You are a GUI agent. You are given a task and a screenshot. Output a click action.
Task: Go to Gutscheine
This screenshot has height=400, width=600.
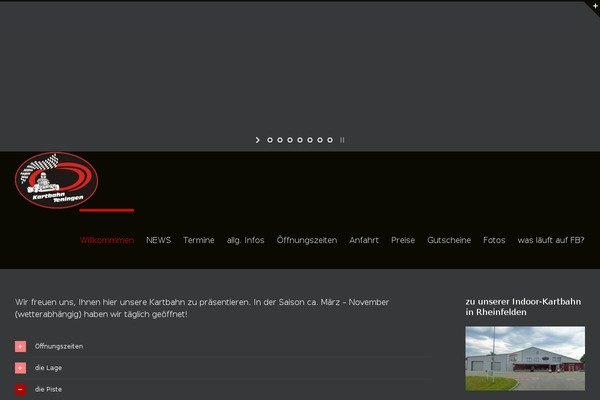[449, 240]
